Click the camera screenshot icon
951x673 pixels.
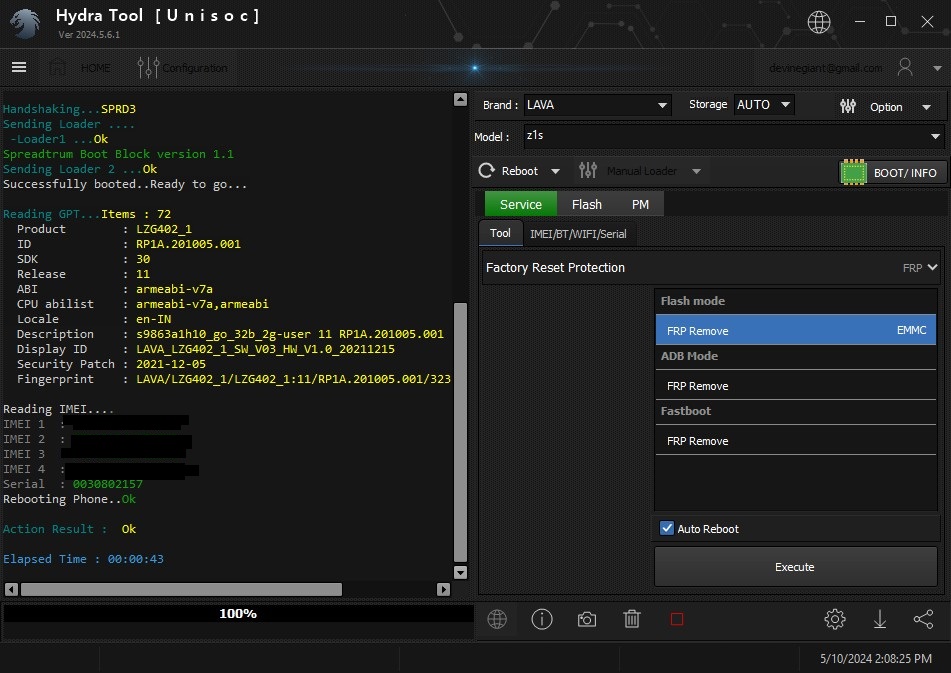pyautogui.click(x=586, y=620)
